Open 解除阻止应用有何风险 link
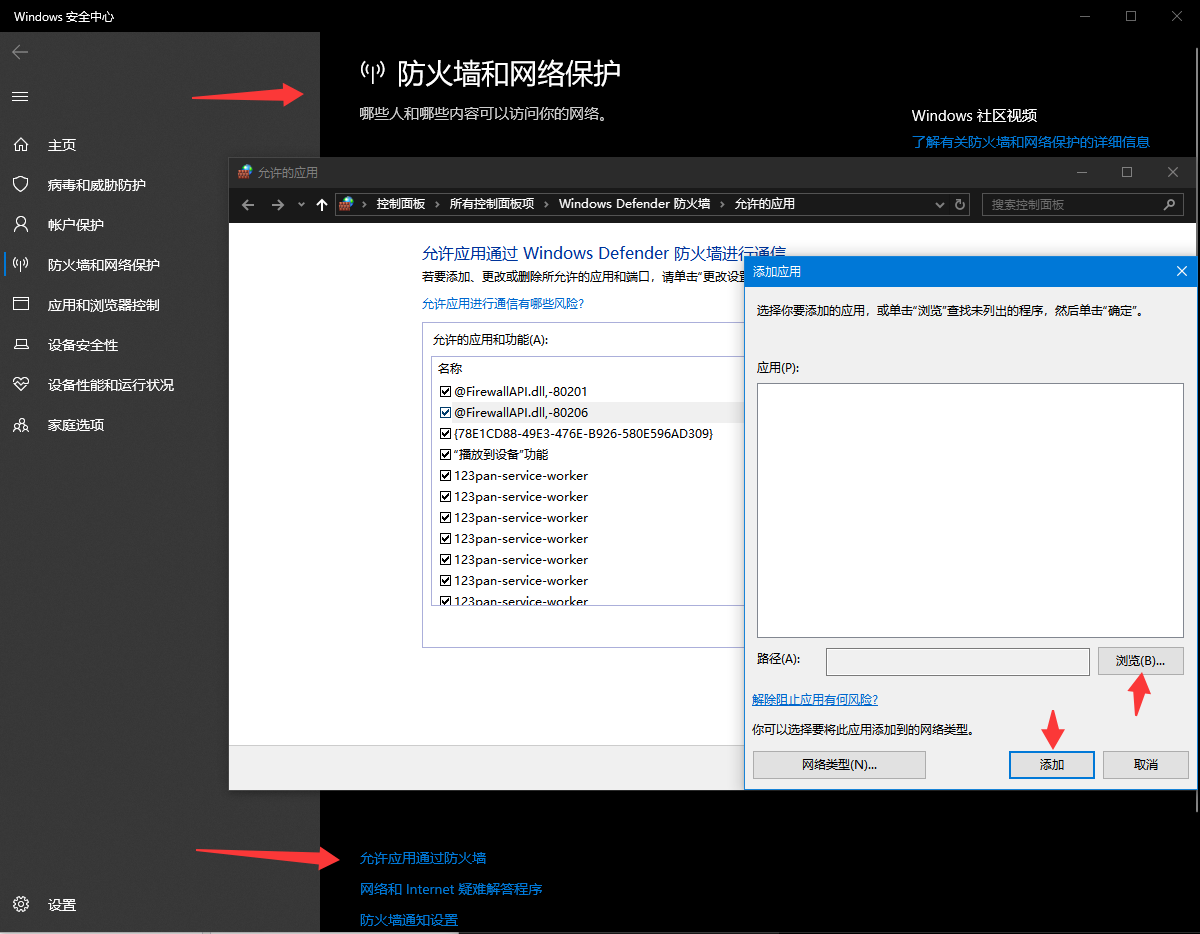This screenshot has height=934, width=1200. [x=815, y=699]
